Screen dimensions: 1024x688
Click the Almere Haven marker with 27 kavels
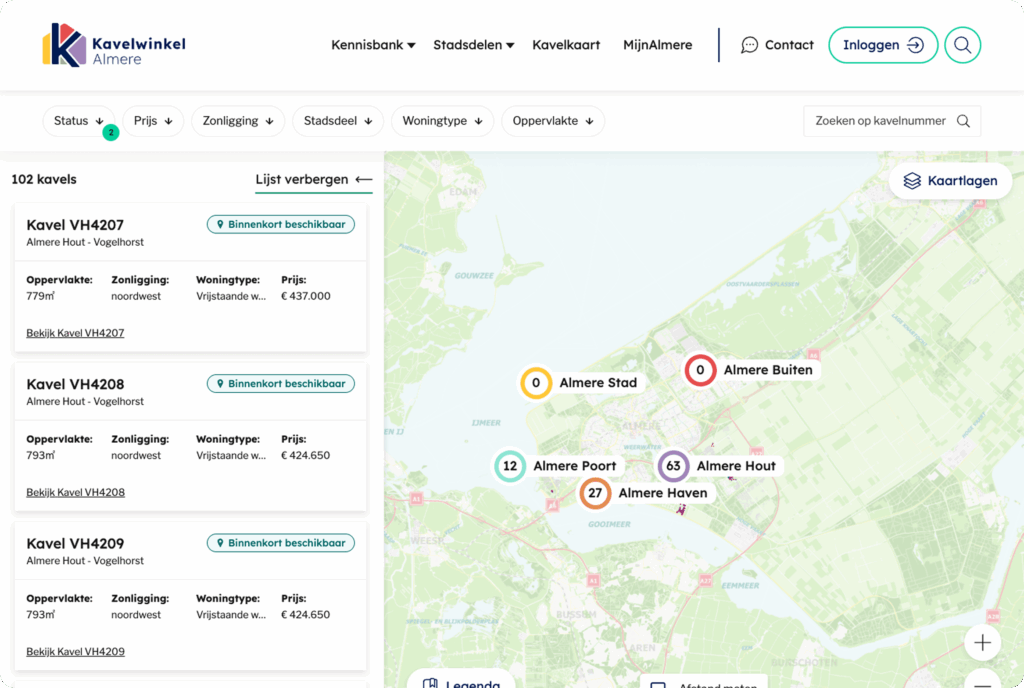tap(596, 493)
